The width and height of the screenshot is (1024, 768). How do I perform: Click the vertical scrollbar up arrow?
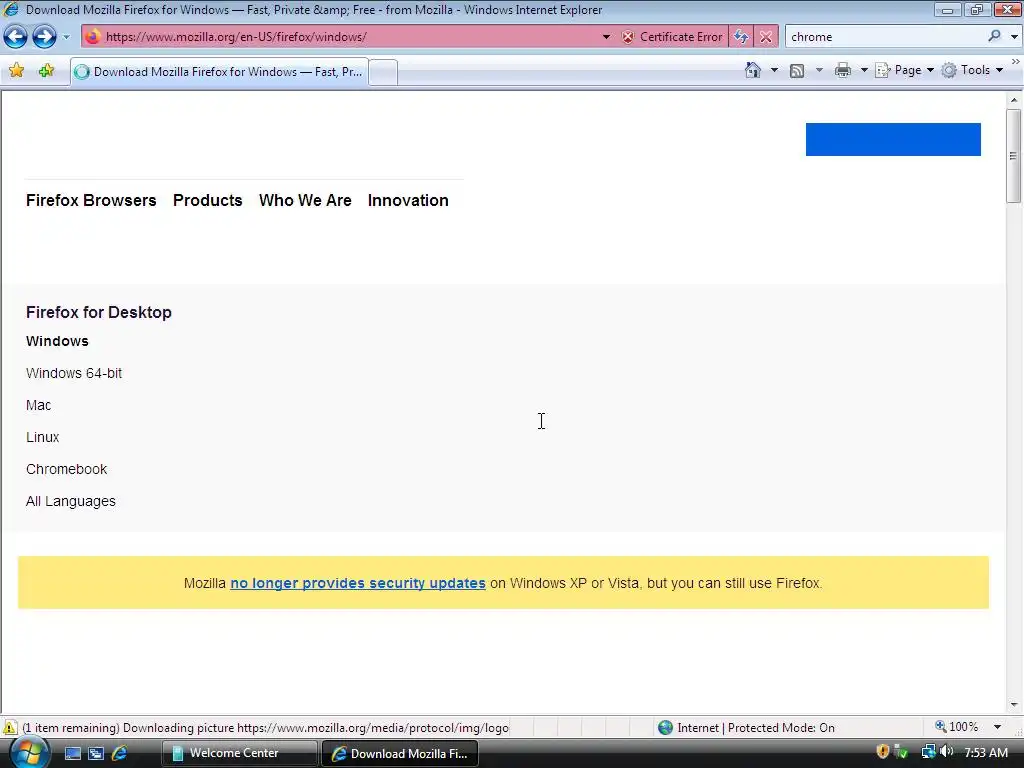click(1014, 101)
